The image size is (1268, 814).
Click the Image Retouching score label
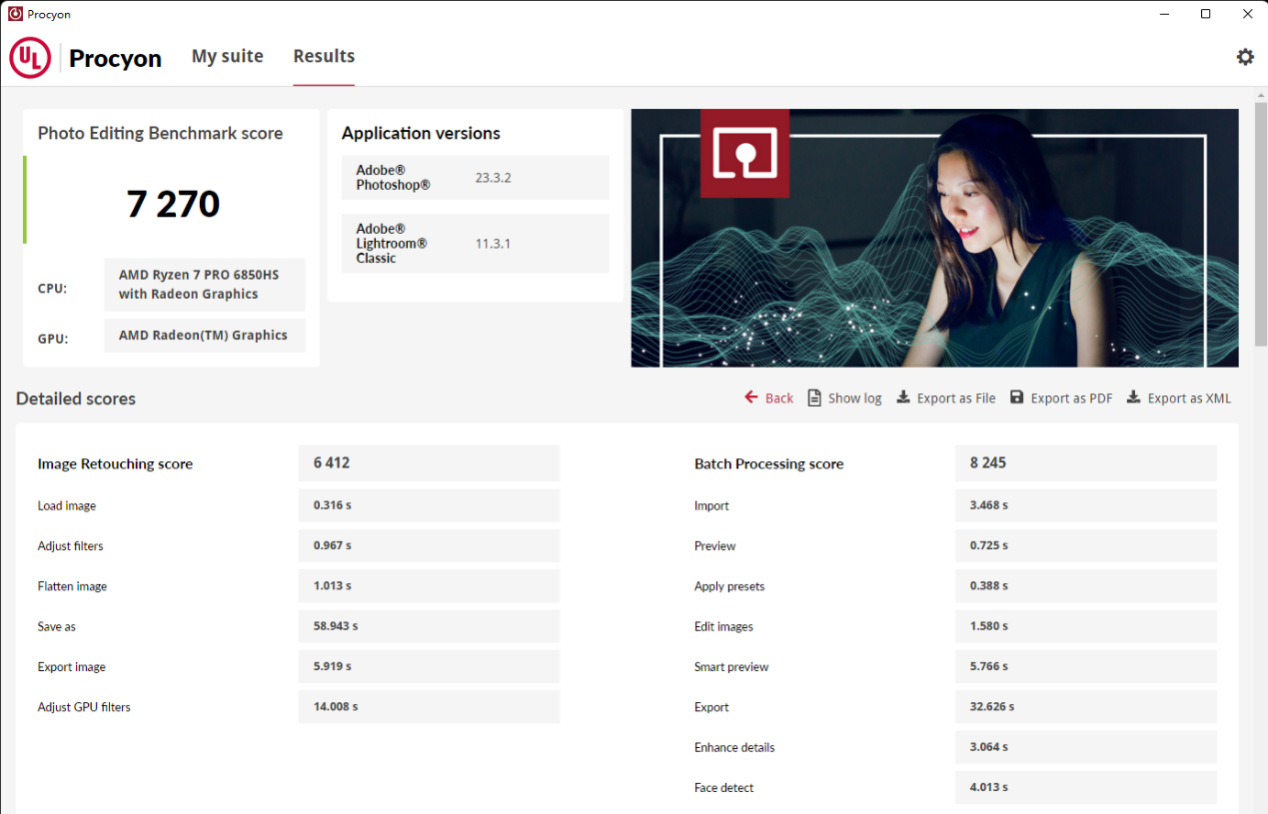tap(115, 464)
